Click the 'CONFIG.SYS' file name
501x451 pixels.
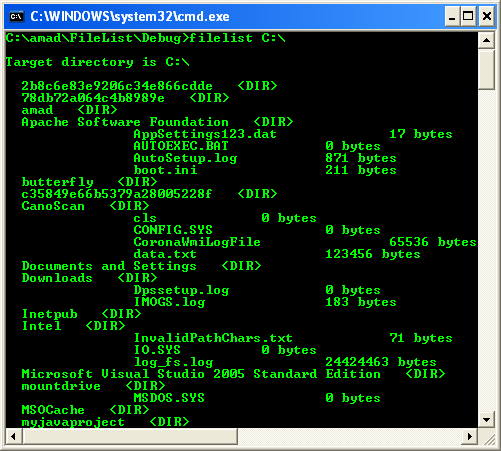pyautogui.click(x=173, y=230)
